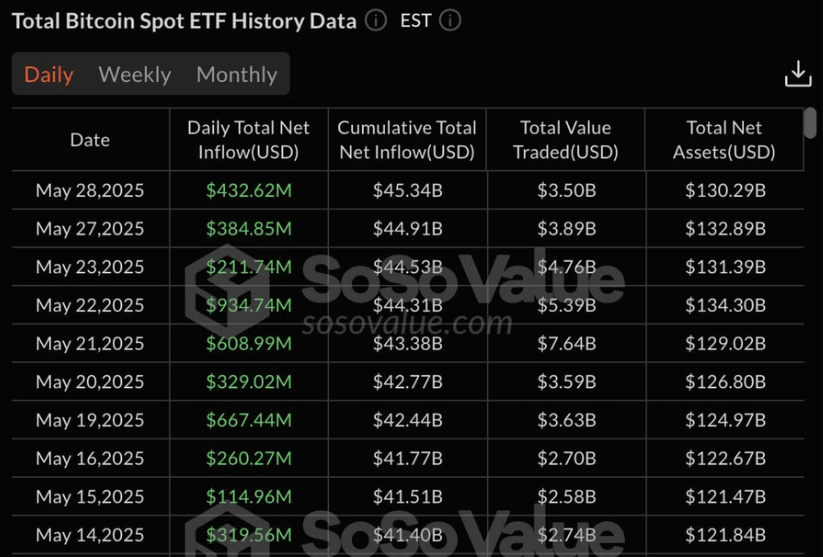Select the Monthly tab

click(236, 75)
